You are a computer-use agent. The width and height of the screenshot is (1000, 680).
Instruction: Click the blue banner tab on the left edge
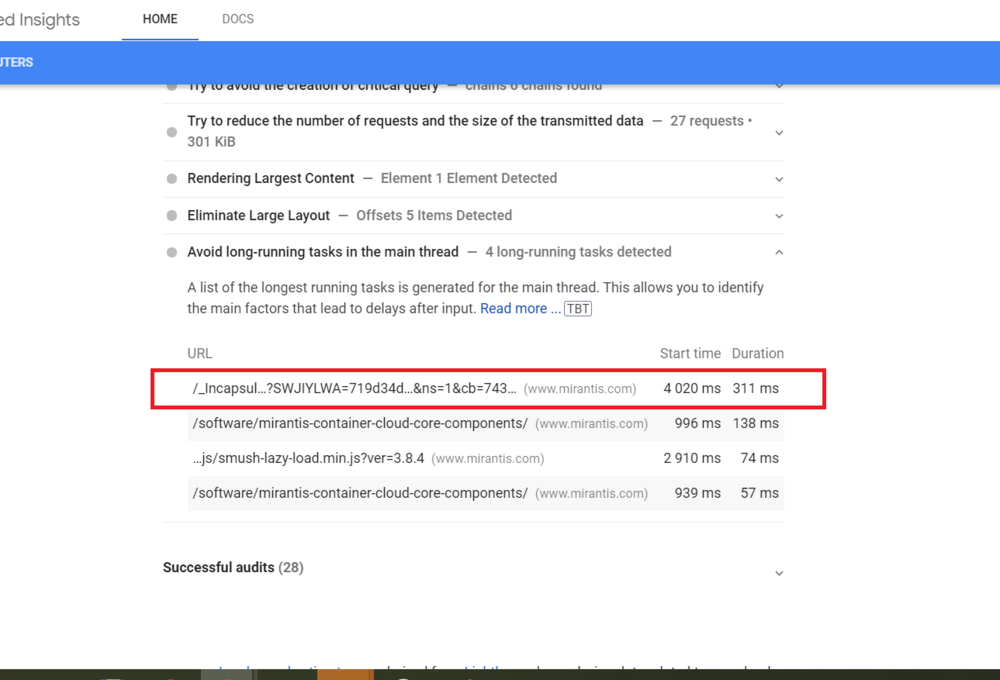click(17, 62)
